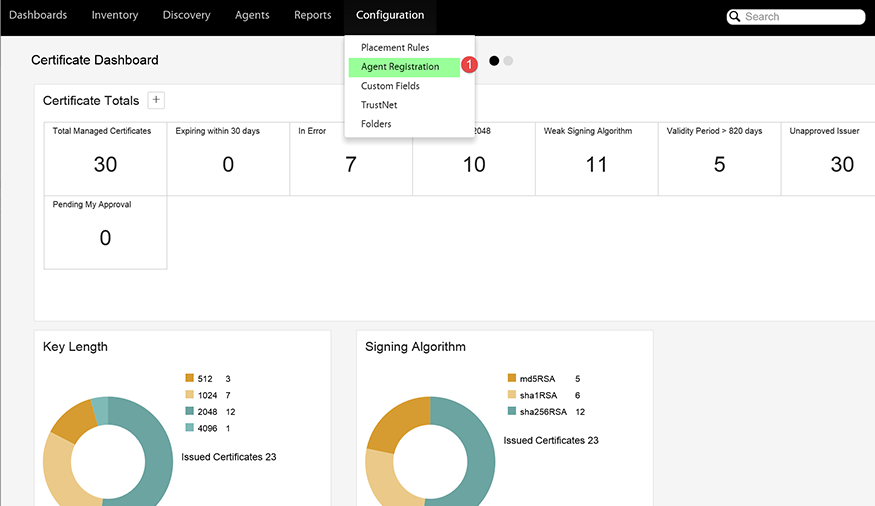The width and height of the screenshot is (875, 506).
Task: Choose Agent Registration from the menu
Action: [400, 67]
